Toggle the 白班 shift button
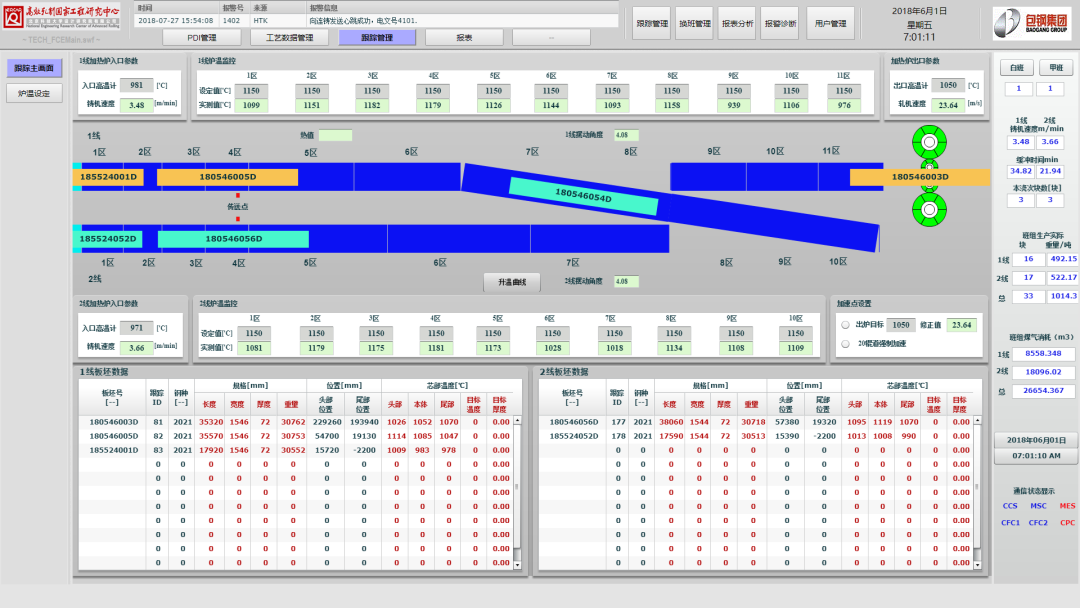 tap(1016, 68)
